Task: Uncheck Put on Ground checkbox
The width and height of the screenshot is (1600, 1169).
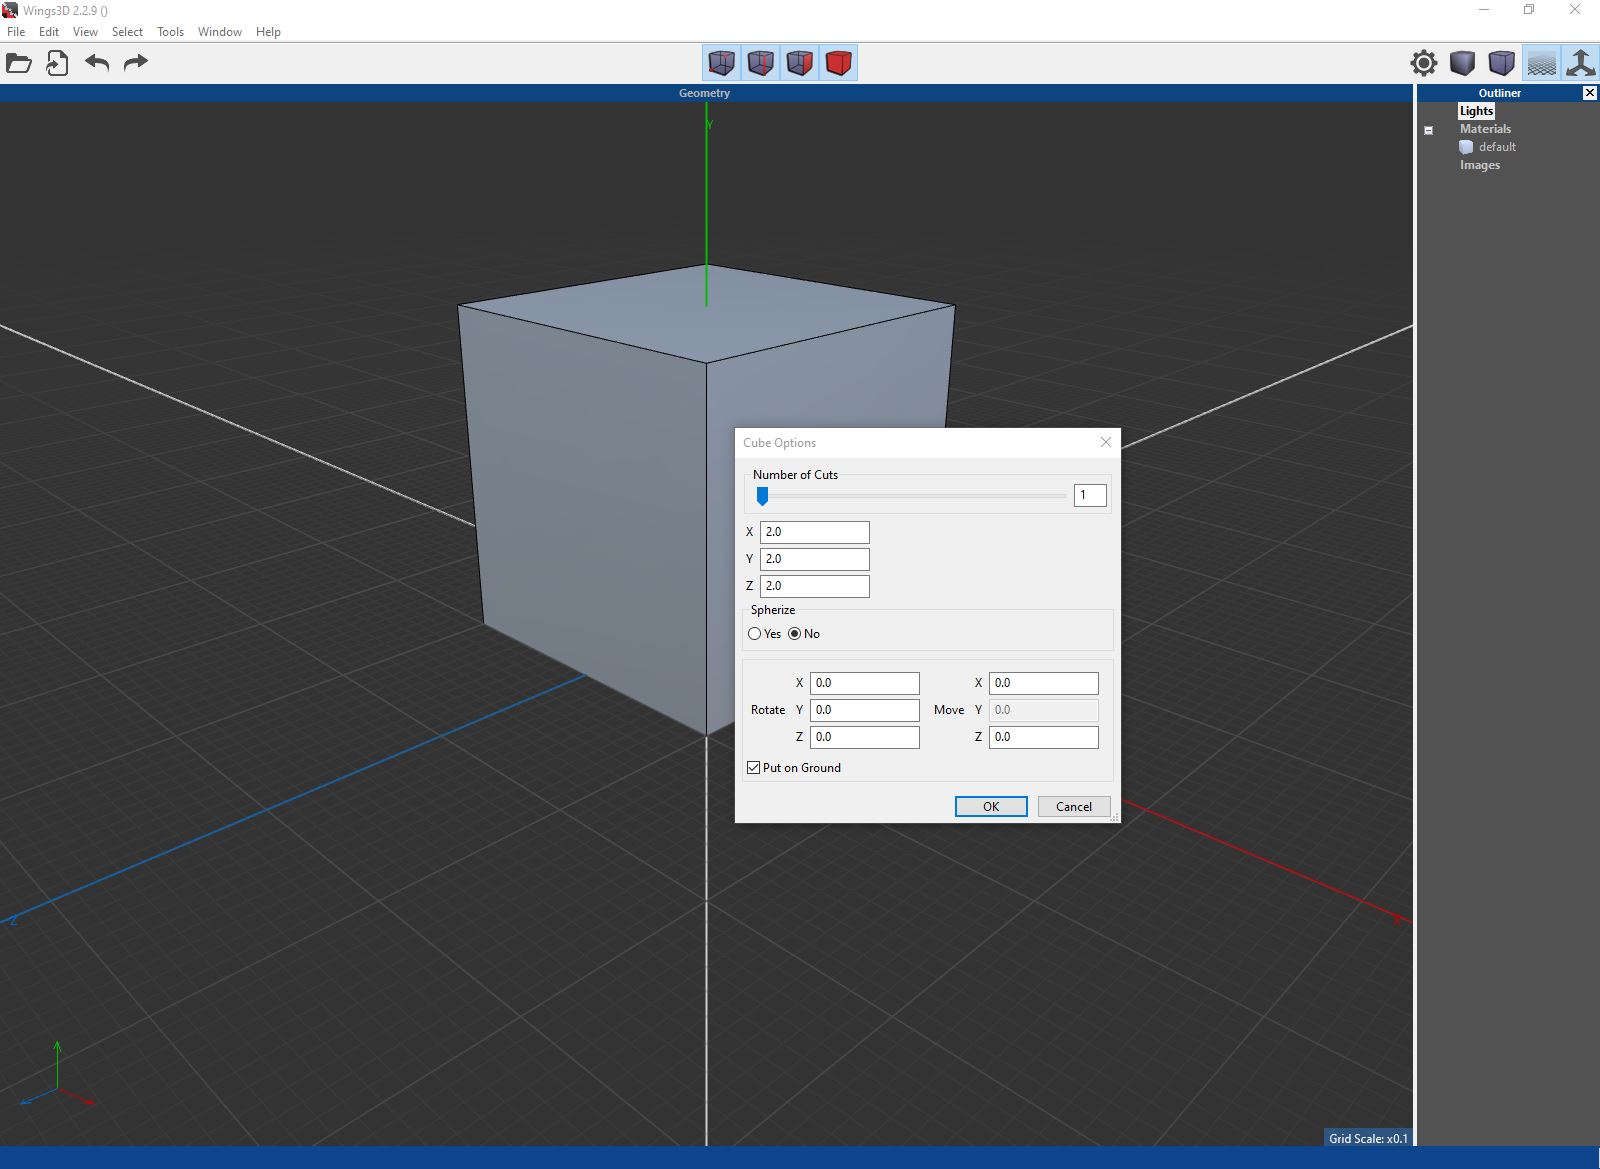Action: (x=754, y=768)
